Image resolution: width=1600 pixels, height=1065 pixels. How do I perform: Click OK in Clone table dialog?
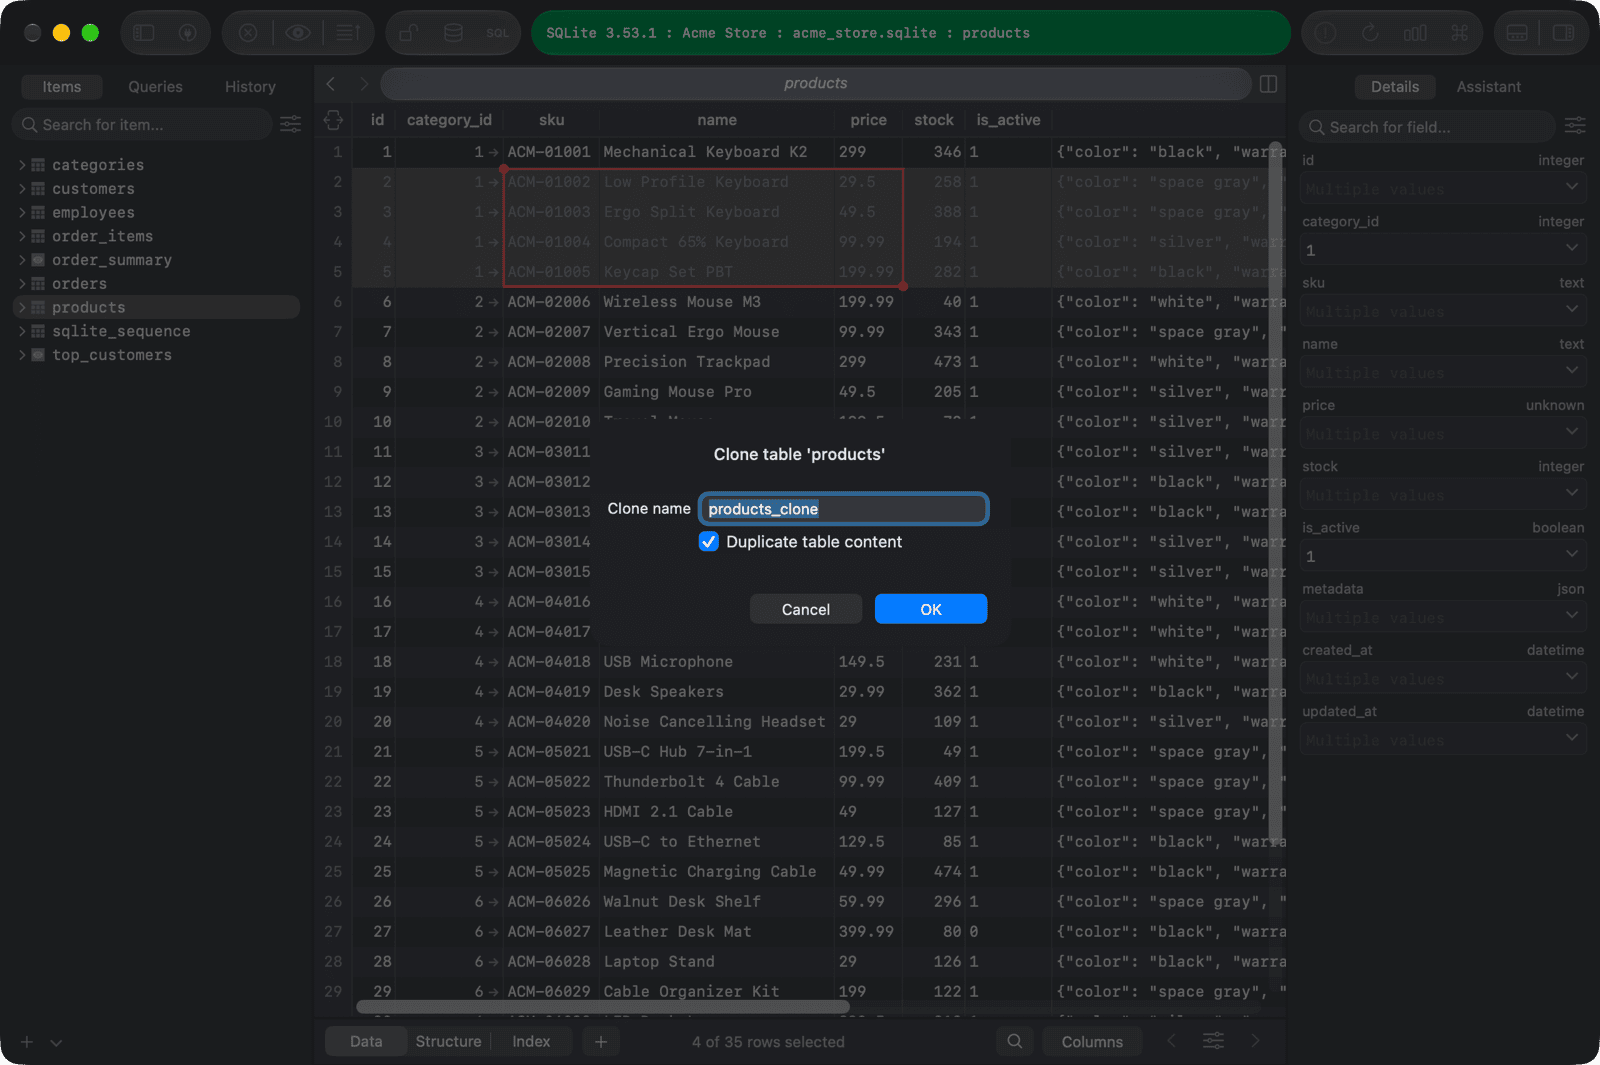[931, 609]
